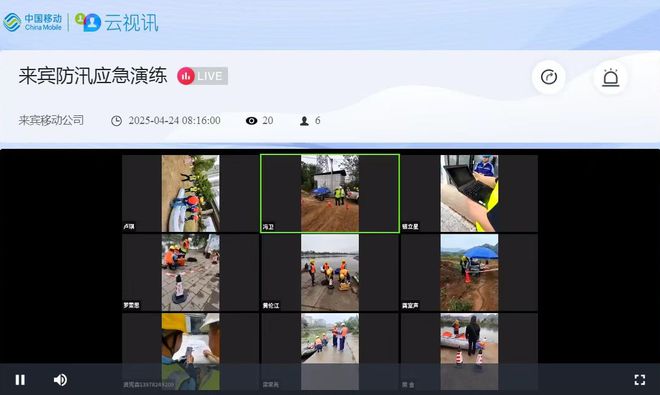Select the feed with the blue canopy tent
Viewport: 660px width, 395px height.
[469, 272]
